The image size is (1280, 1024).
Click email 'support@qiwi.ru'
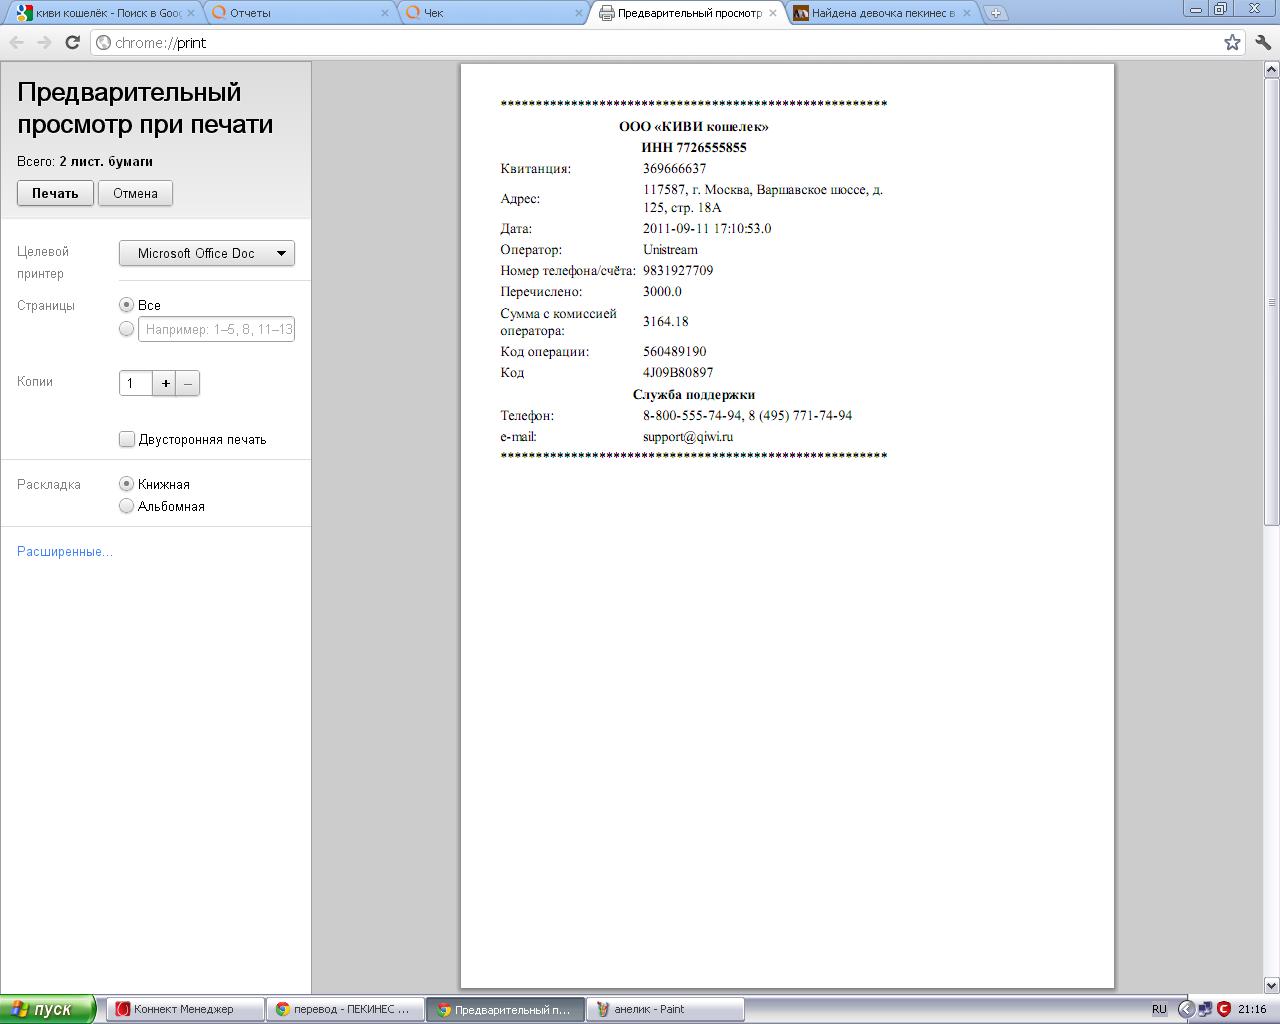(x=688, y=436)
